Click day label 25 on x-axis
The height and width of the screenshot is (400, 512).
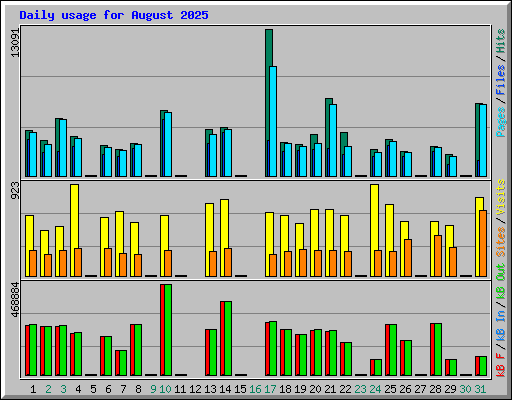[390, 389]
